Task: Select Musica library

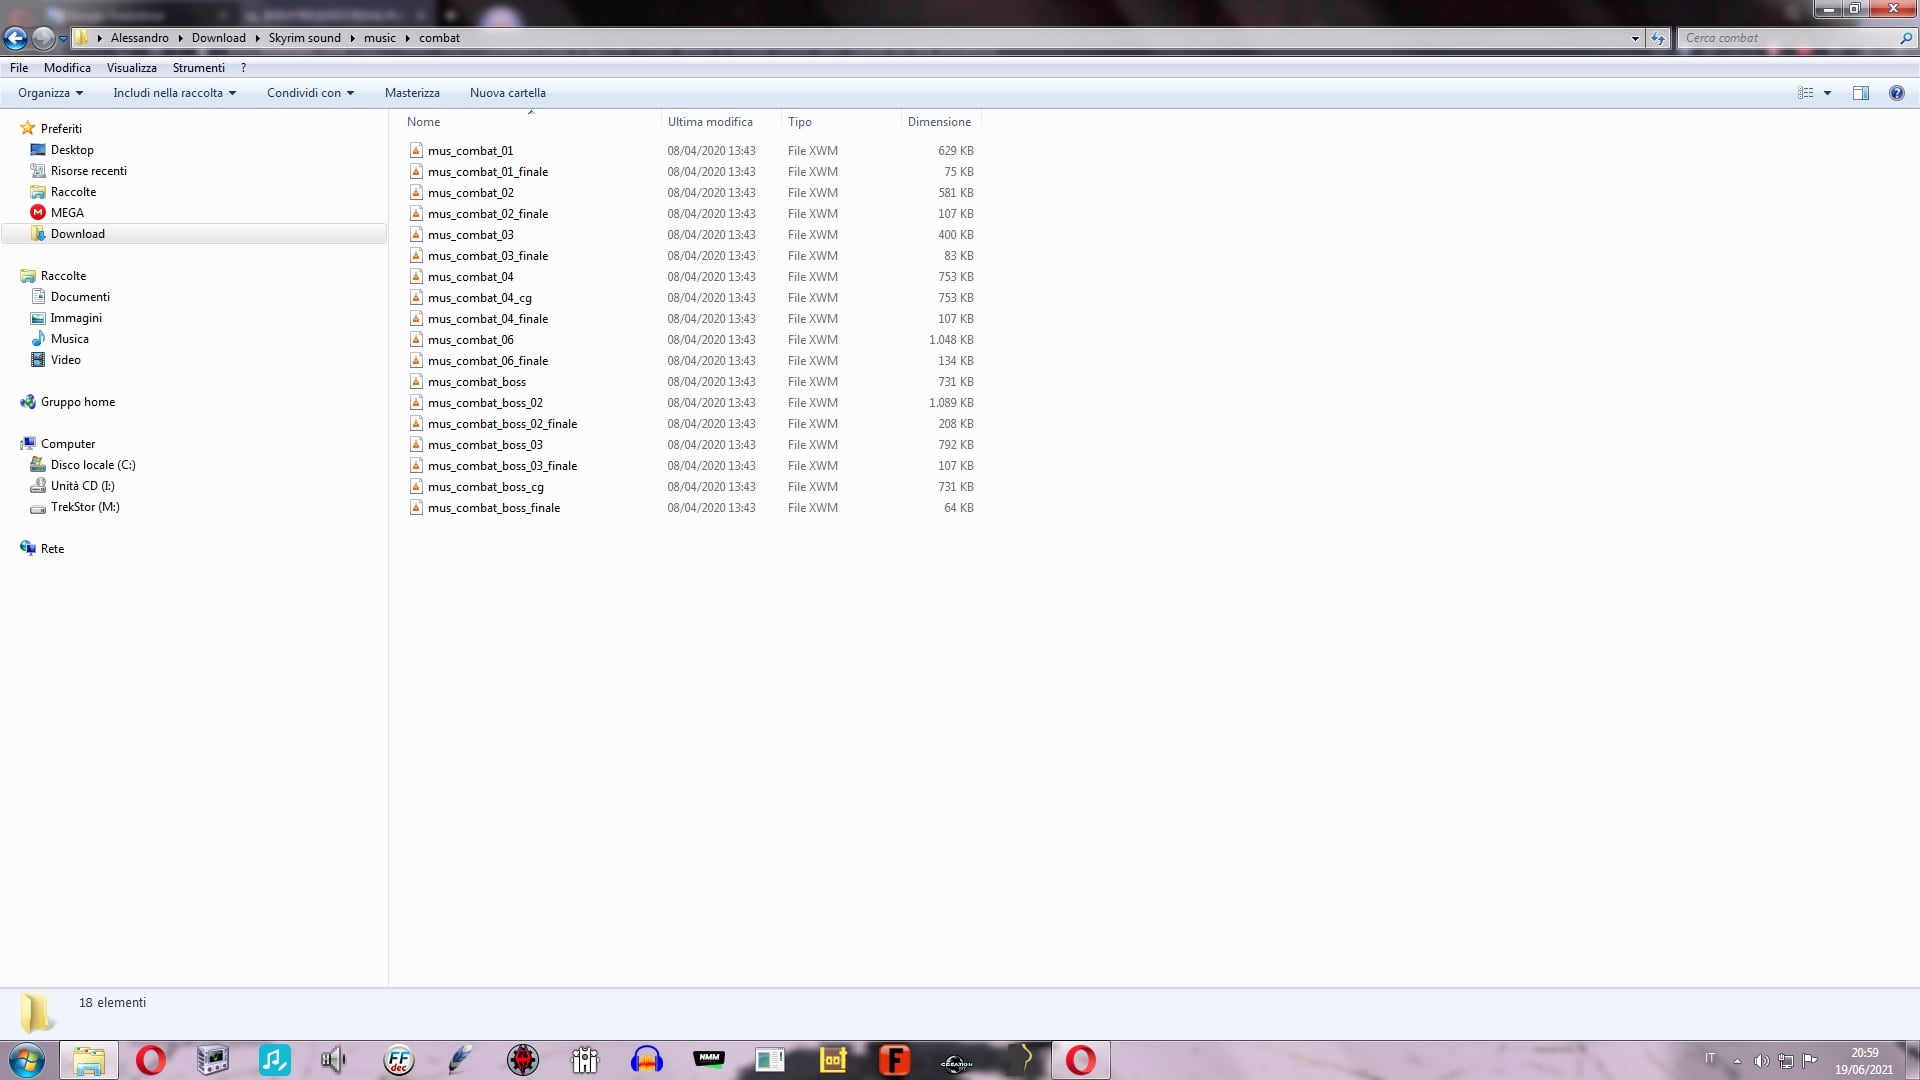Action: pos(69,339)
